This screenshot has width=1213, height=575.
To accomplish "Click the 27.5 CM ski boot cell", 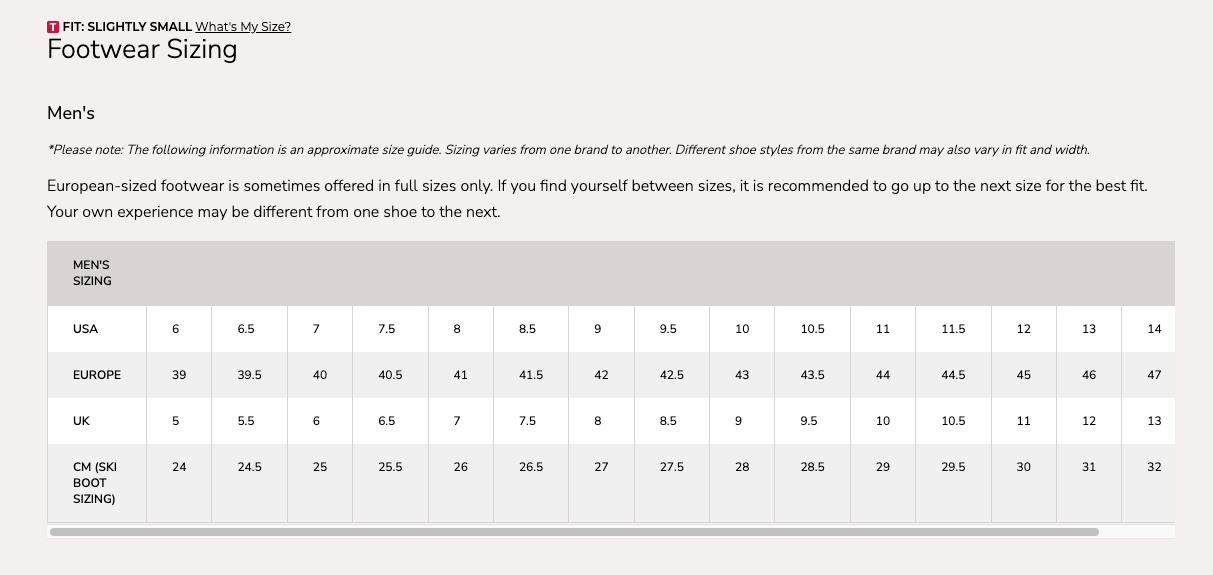I will [672, 467].
